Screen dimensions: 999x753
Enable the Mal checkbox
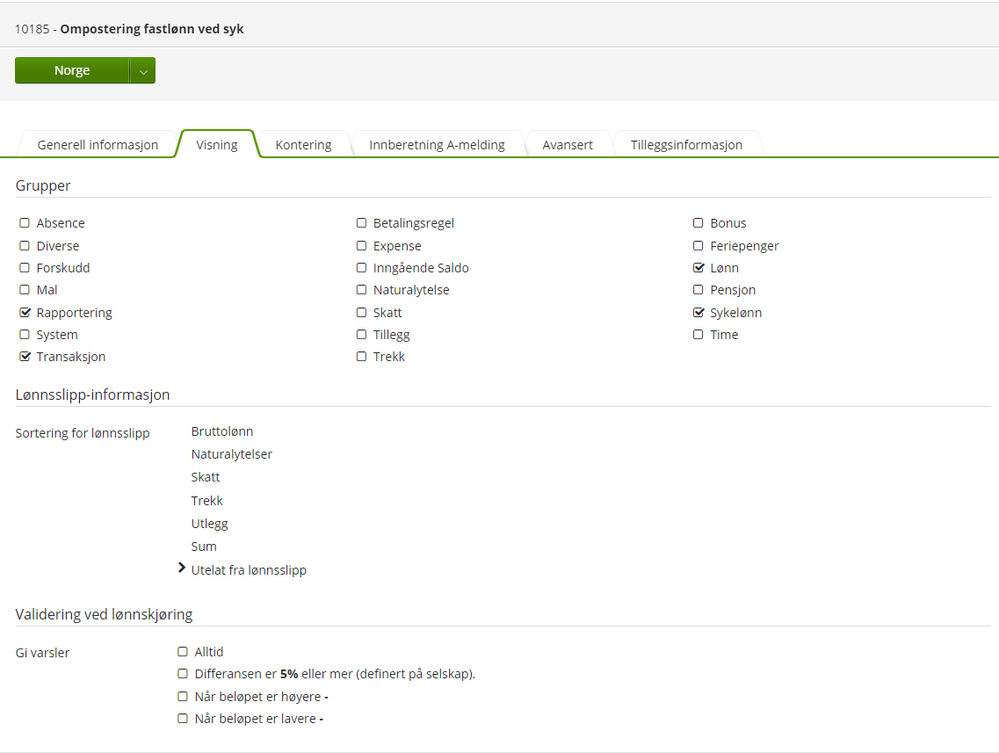pos(24,290)
